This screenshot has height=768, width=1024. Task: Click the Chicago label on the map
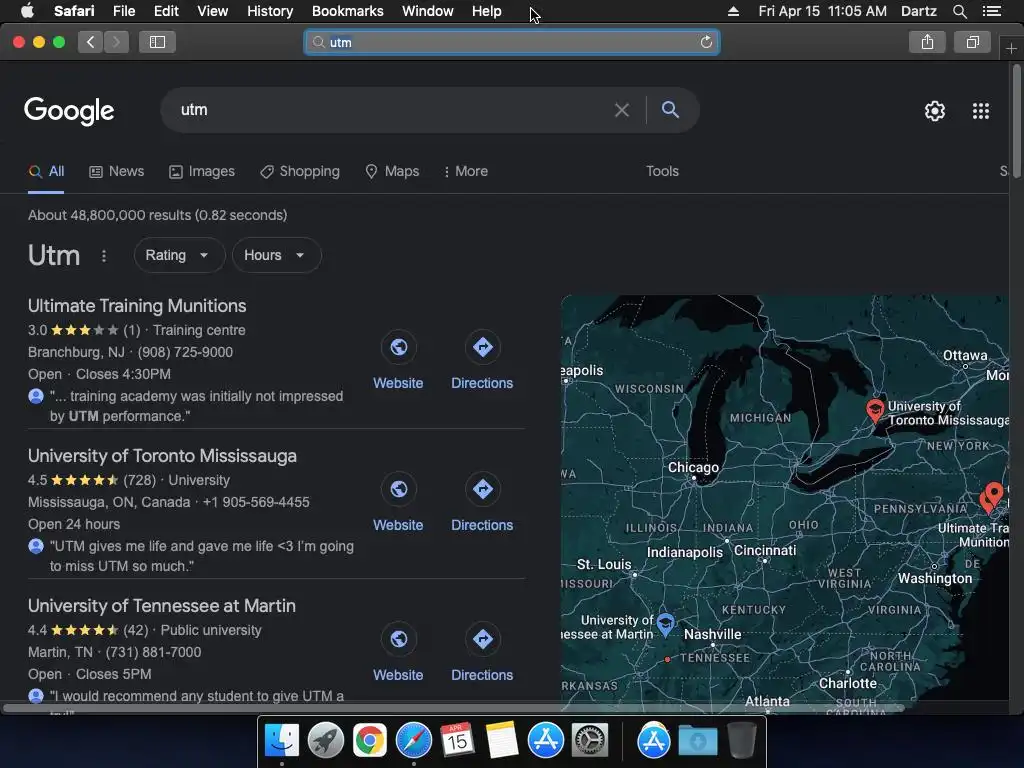point(693,468)
